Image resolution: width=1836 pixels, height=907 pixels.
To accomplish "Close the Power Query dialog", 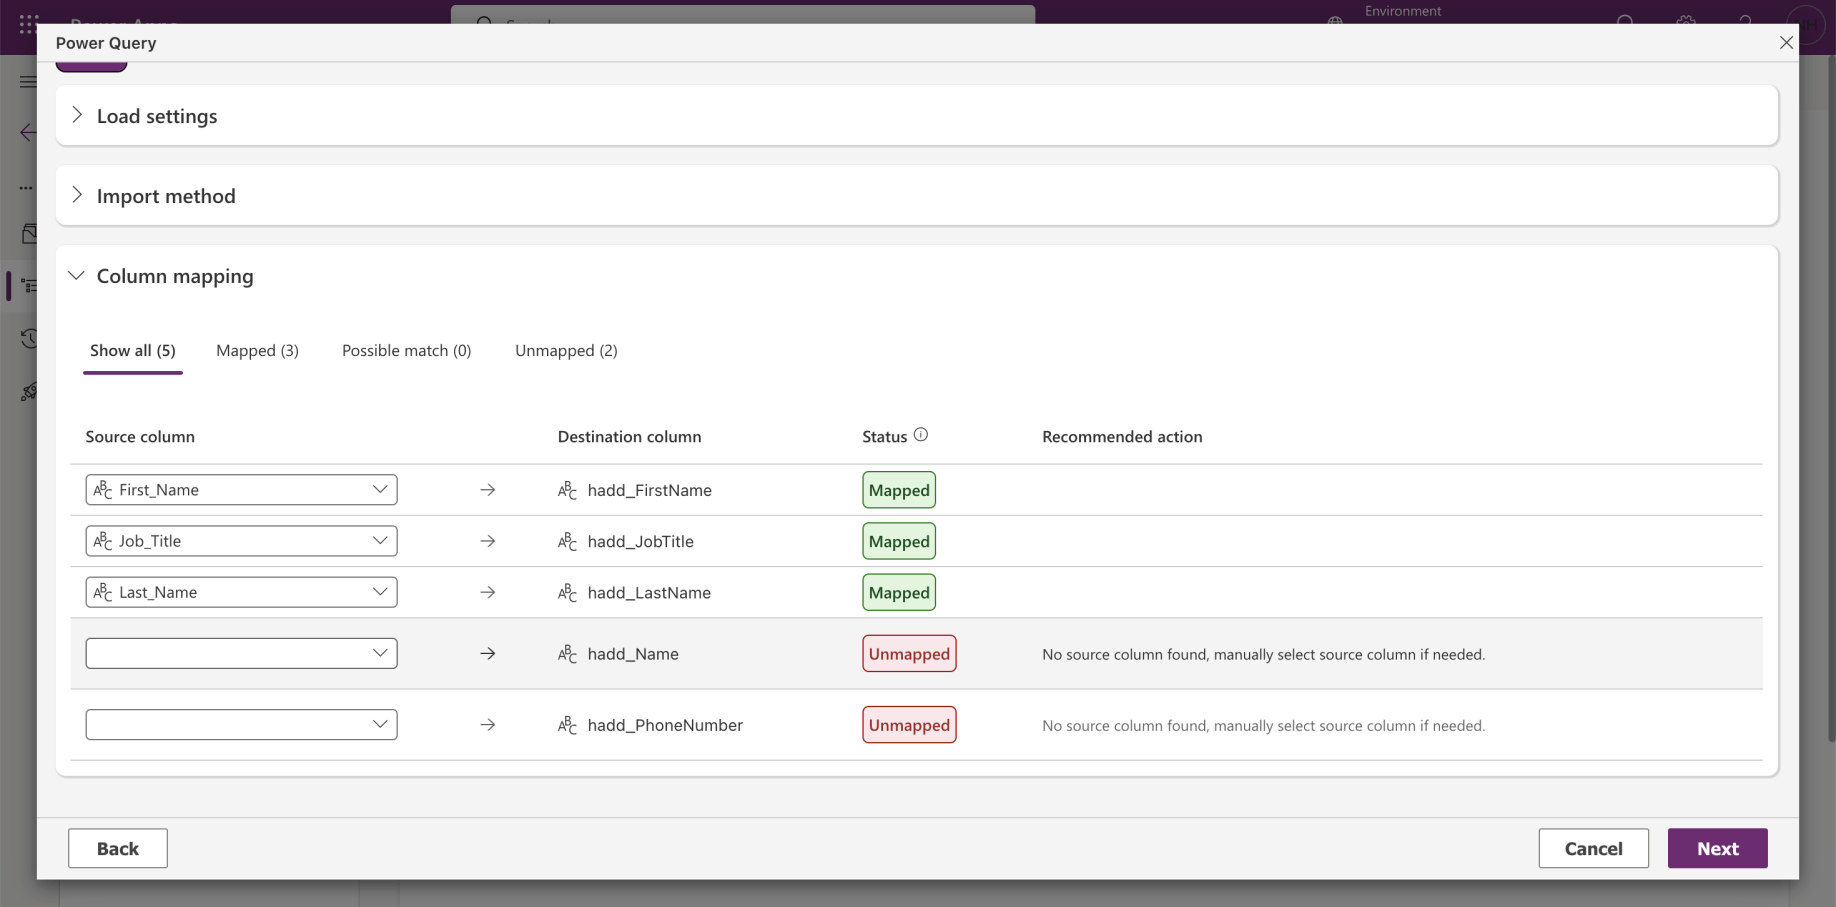I will [x=1786, y=43].
